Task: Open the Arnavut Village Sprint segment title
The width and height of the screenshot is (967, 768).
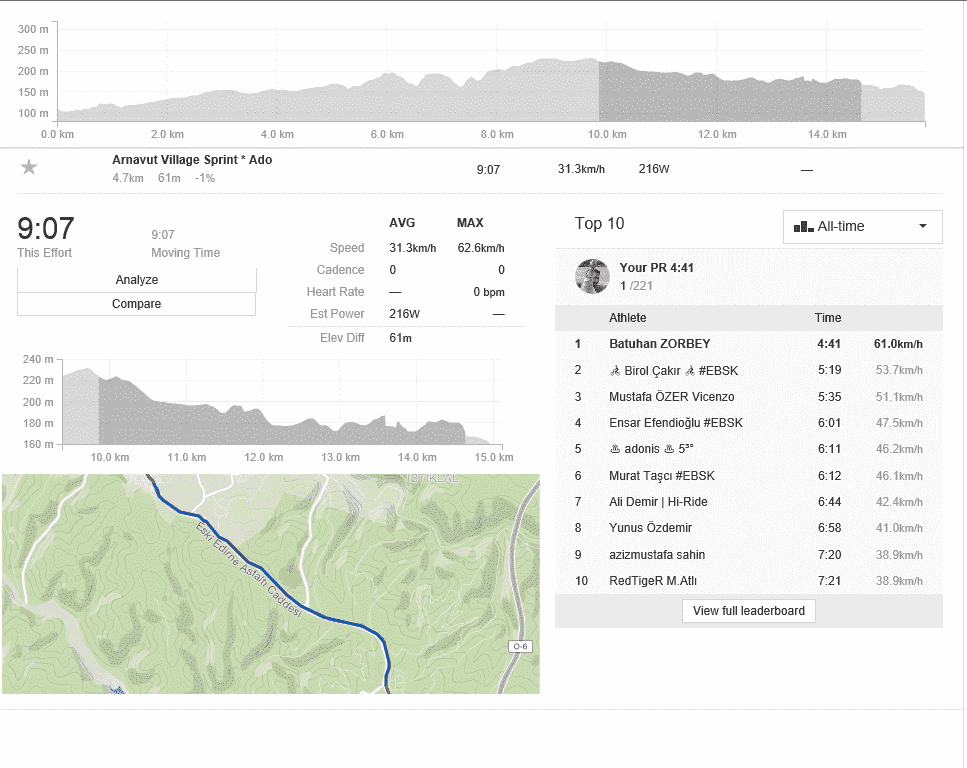Action: pyautogui.click(x=192, y=160)
